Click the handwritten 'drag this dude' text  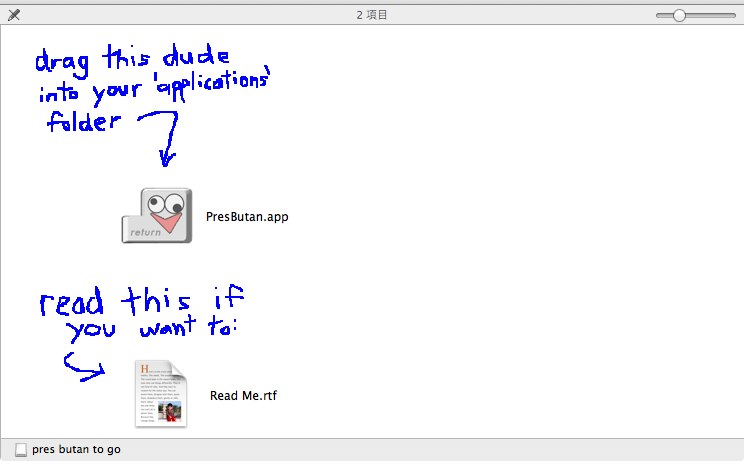[x=132, y=61]
